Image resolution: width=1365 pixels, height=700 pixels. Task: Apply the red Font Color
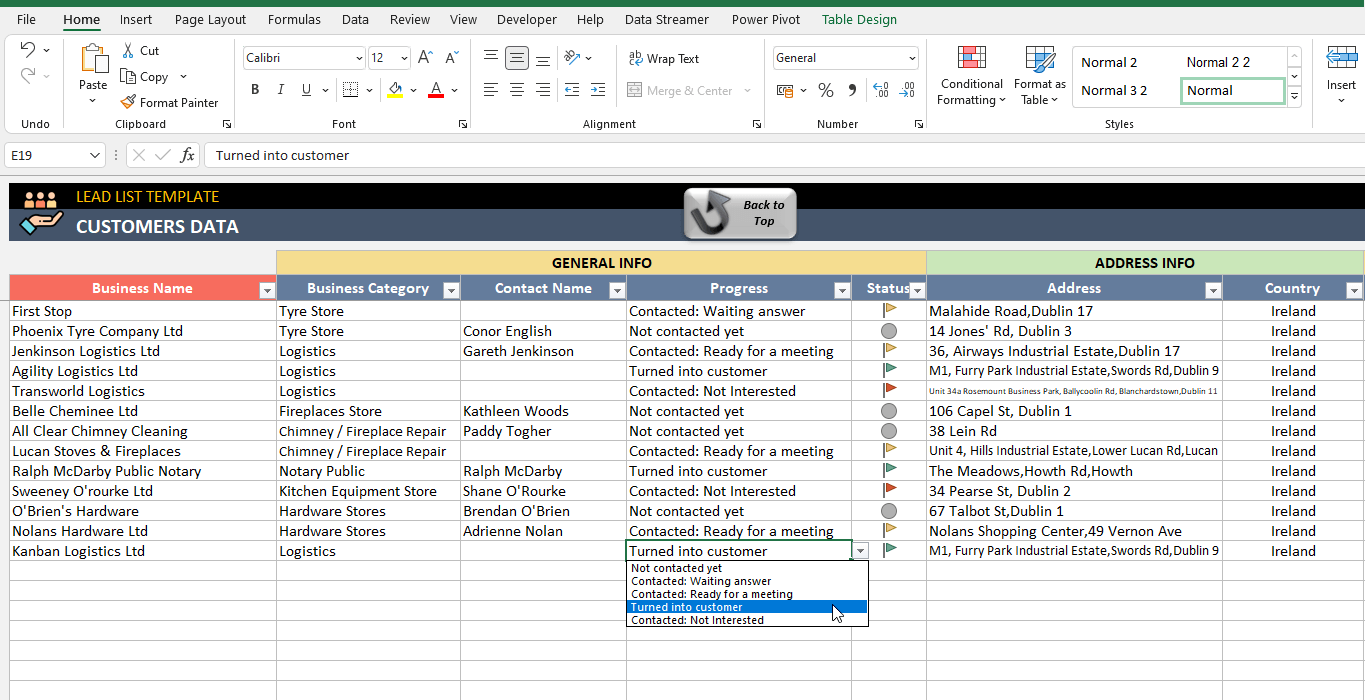pos(436,90)
